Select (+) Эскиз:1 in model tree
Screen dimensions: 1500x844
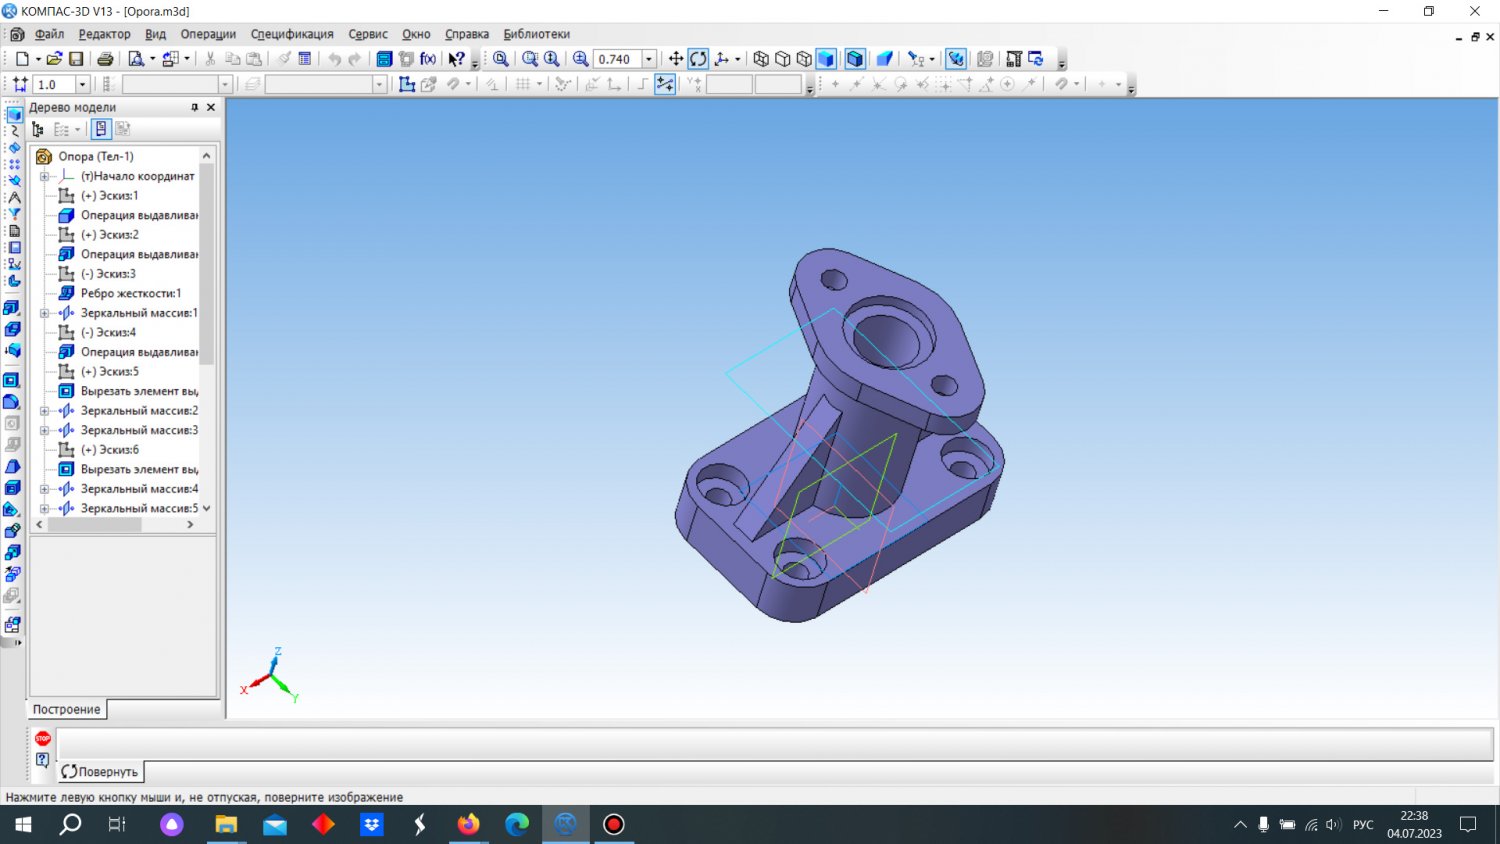tap(109, 196)
